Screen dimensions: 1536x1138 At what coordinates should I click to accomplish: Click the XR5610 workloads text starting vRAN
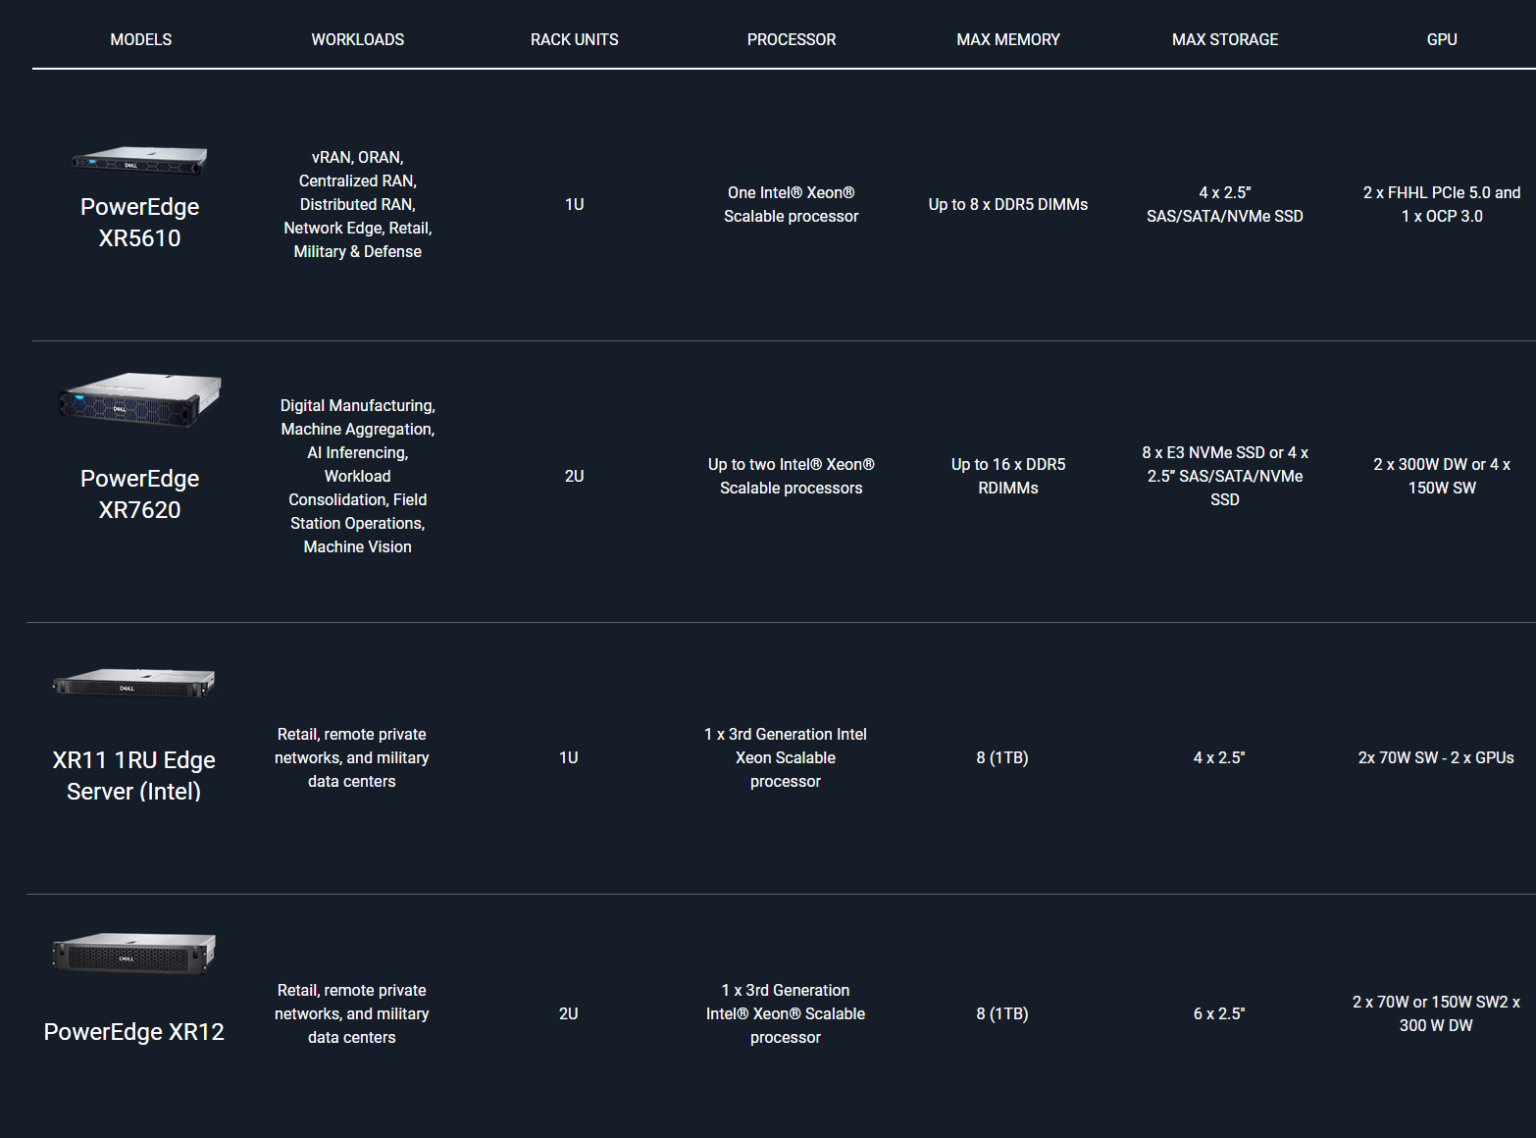pyautogui.click(x=357, y=204)
